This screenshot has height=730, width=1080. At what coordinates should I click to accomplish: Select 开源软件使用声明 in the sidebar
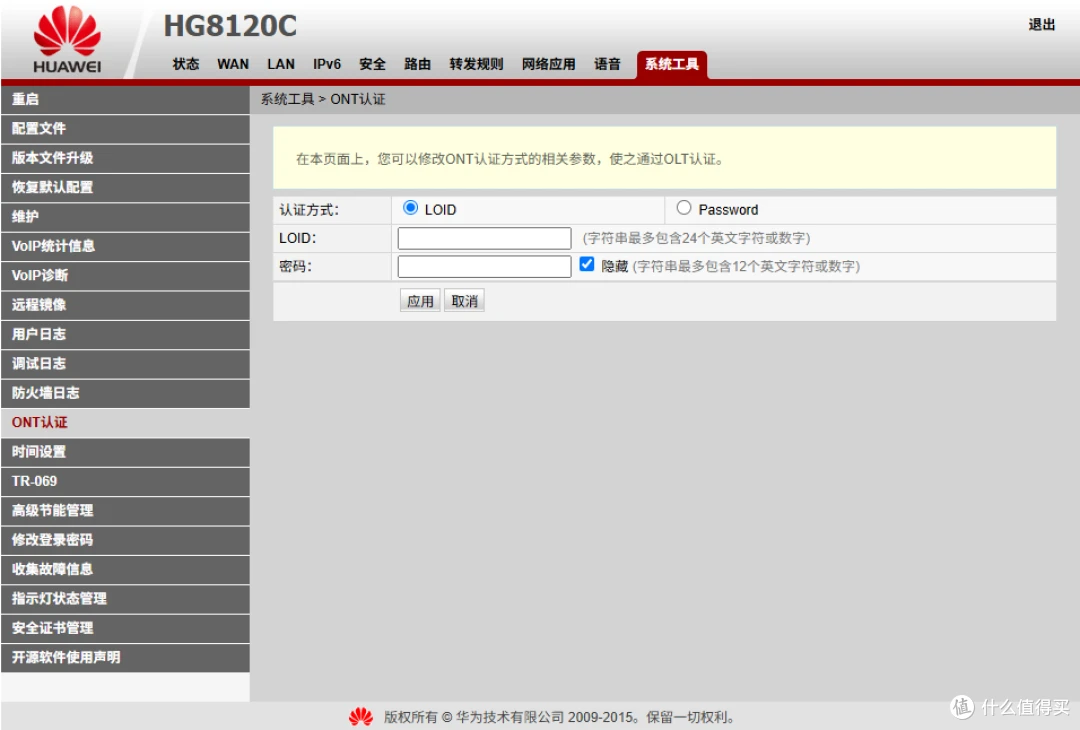click(x=125, y=658)
